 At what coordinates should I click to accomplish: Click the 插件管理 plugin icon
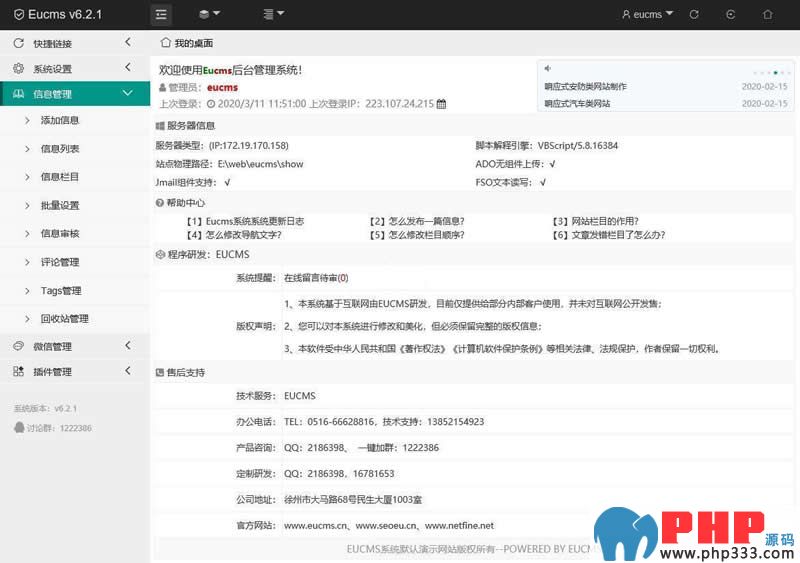click(x=19, y=372)
